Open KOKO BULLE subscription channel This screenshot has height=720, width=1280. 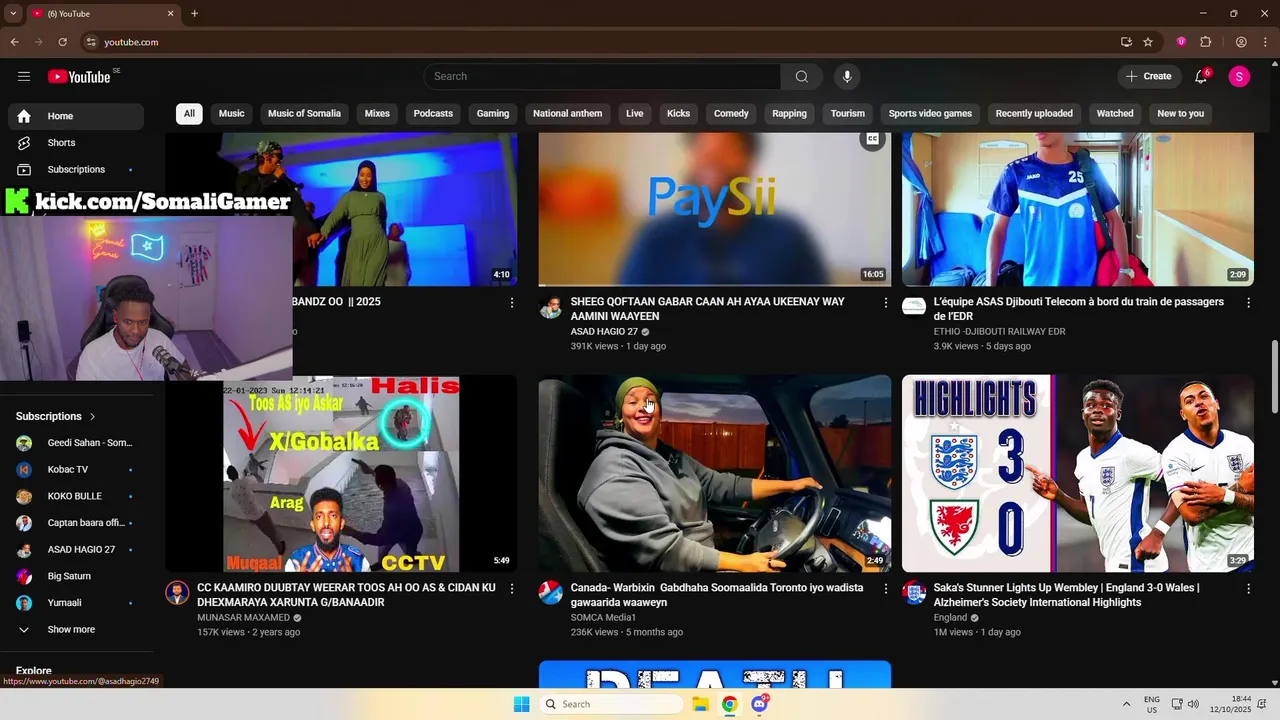(76, 496)
